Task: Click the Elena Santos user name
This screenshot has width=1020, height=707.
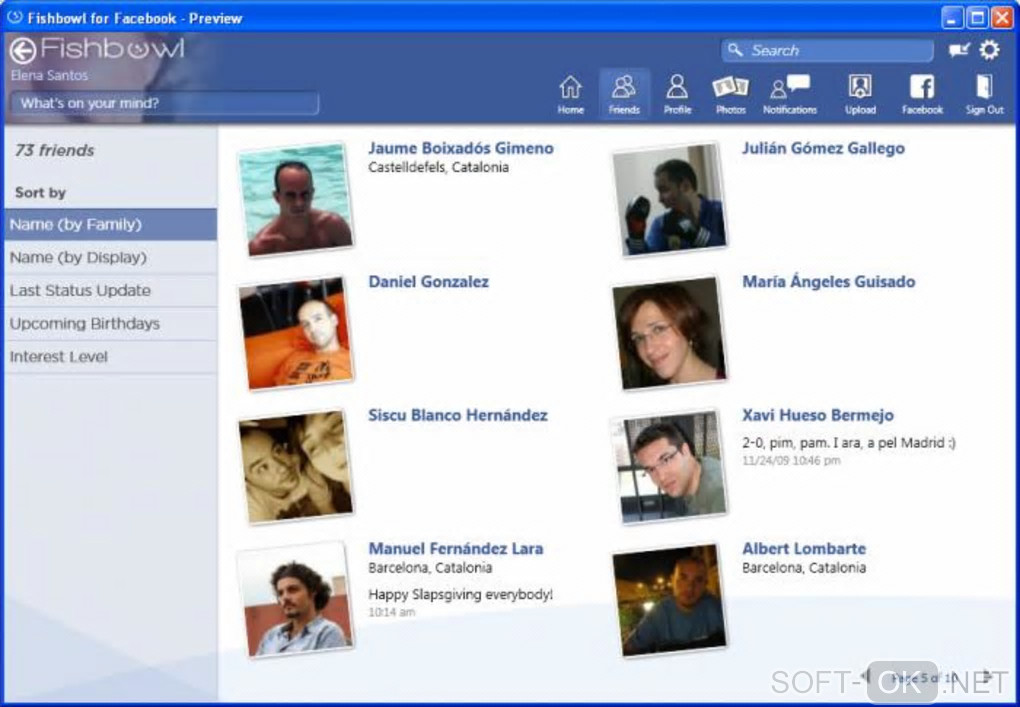Action: pyautogui.click(x=49, y=75)
